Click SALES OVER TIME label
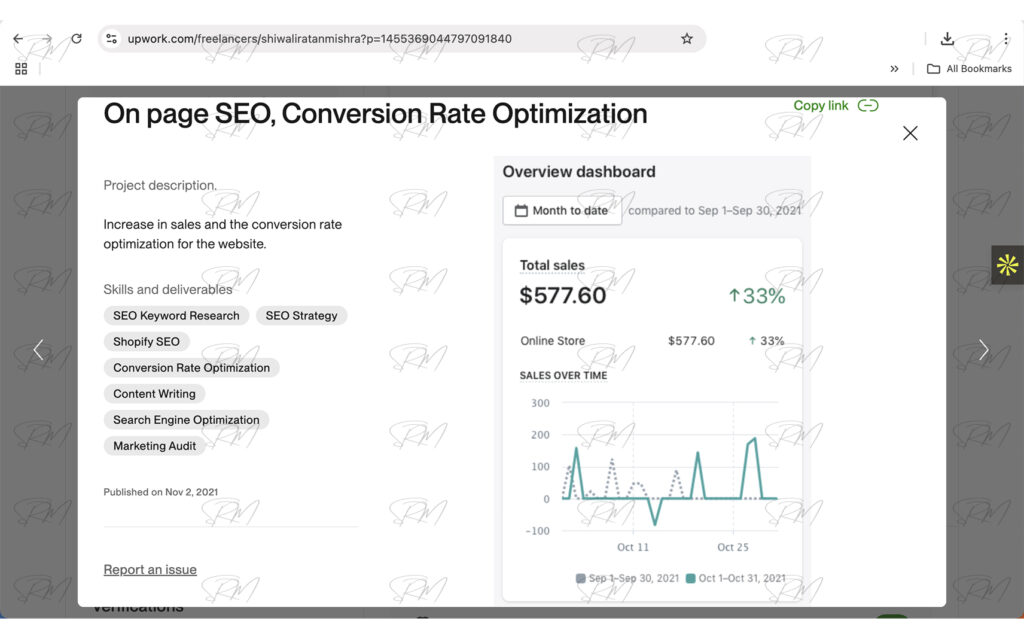 coord(563,376)
